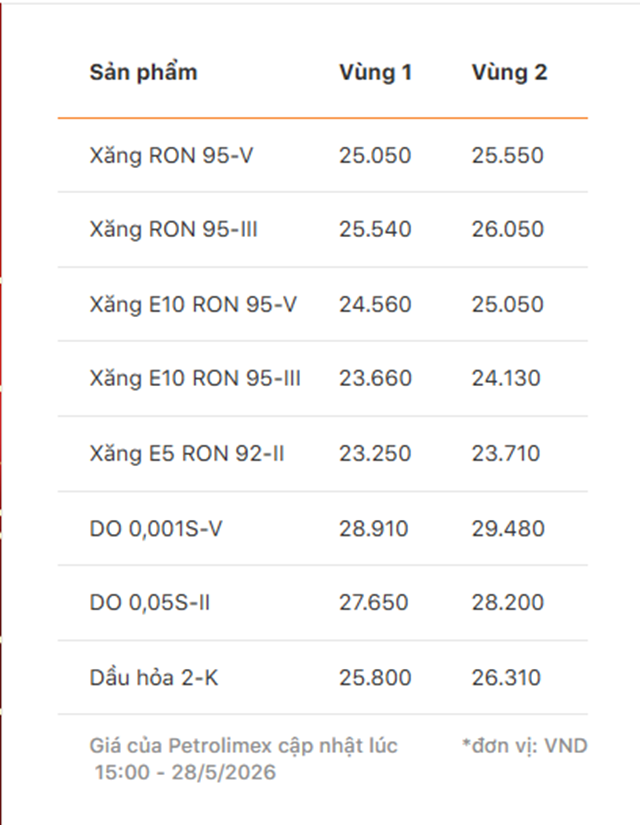
Task: Select Xăng E10 RON 95-III product name
Action: coord(195,378)
